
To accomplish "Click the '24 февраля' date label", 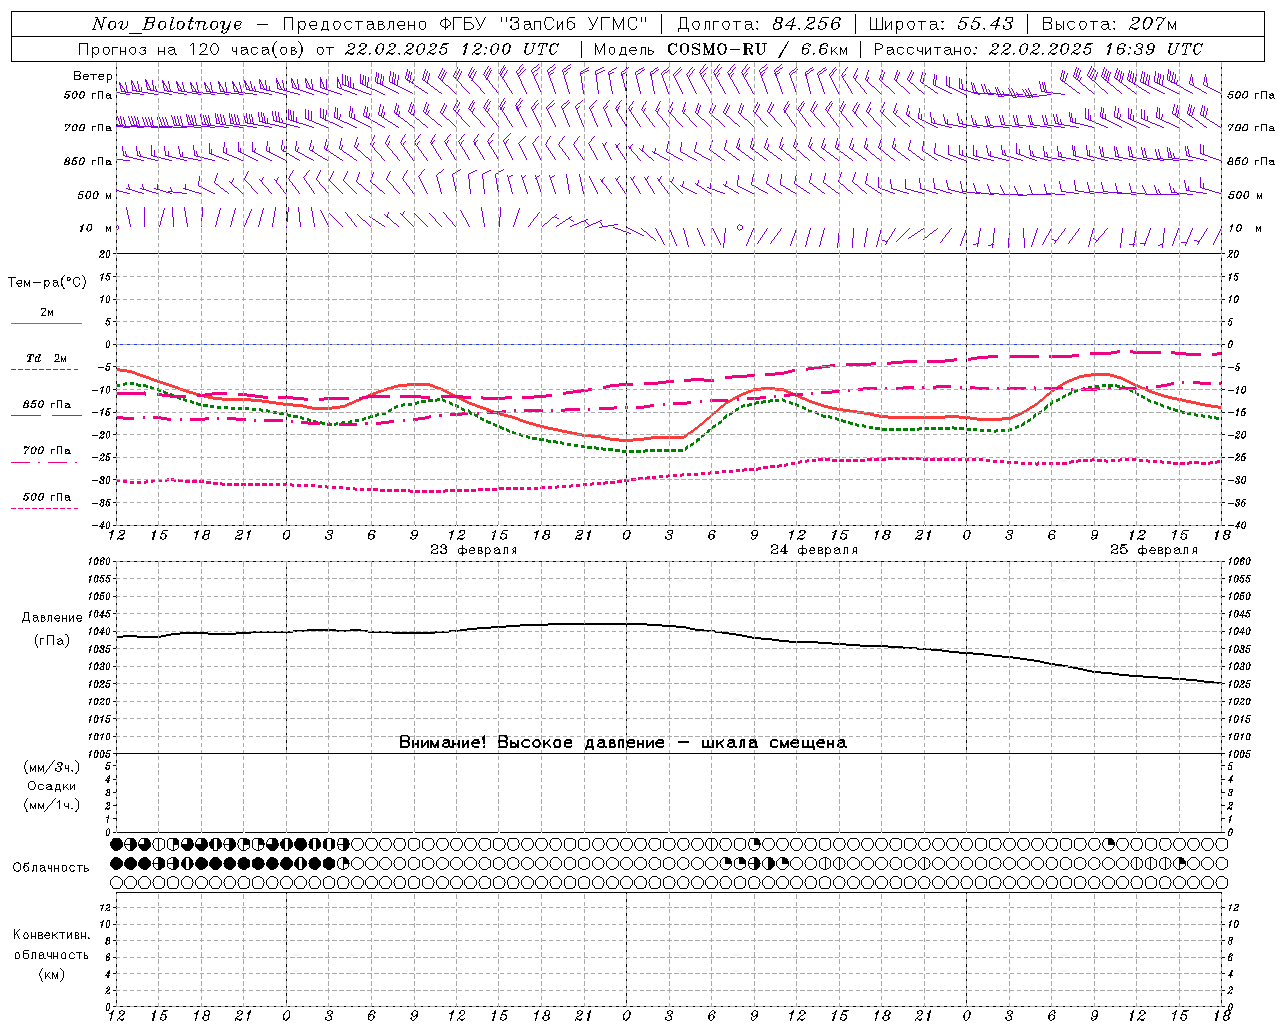I will click(x=814, y=550).
